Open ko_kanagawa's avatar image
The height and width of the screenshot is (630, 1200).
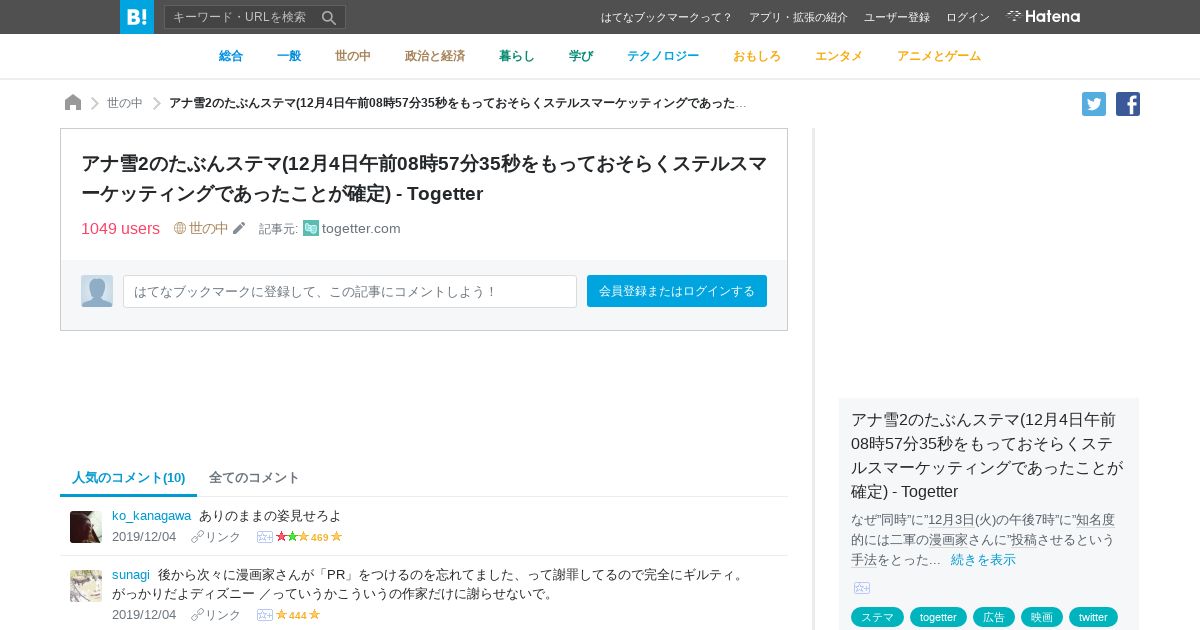coord(86,527)
